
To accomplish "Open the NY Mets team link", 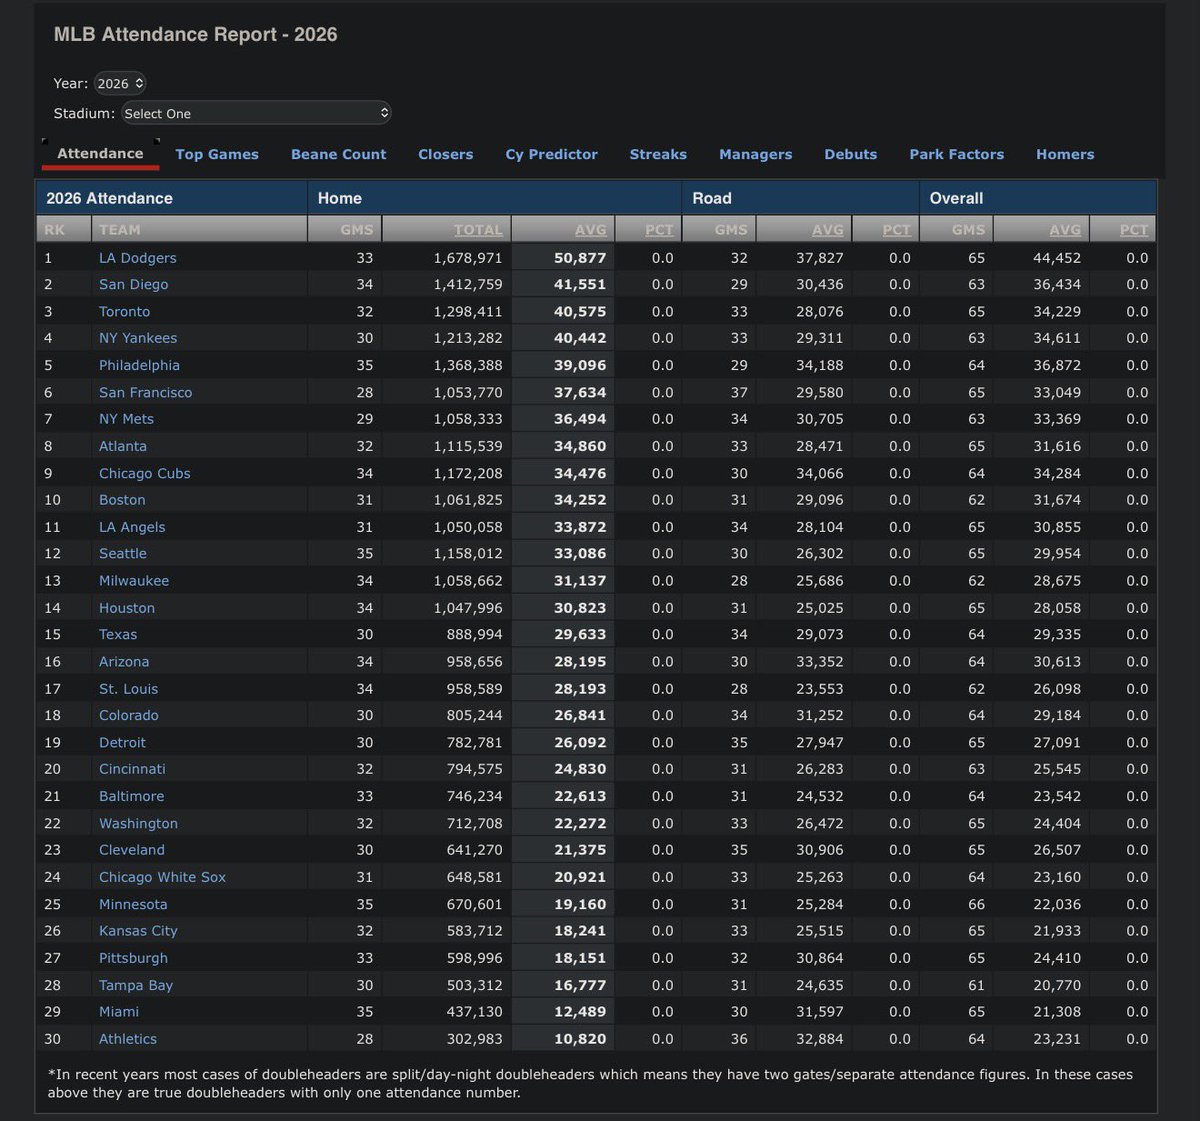I will click(126, 419).
